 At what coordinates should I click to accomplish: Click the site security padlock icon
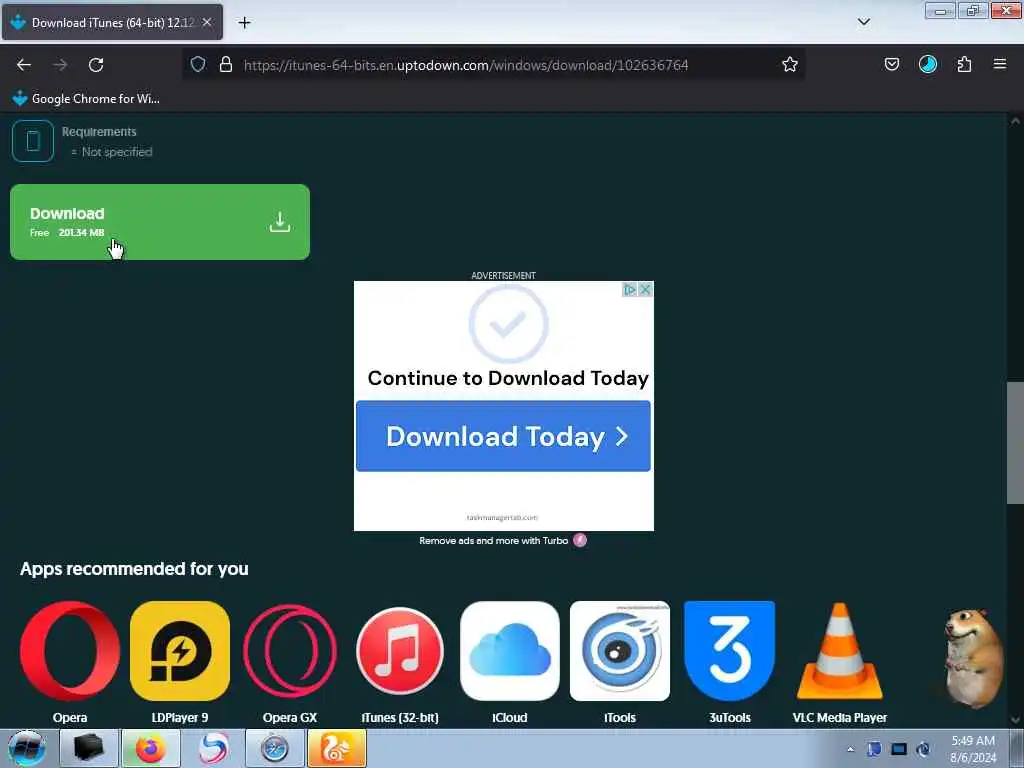pos(226,64)
